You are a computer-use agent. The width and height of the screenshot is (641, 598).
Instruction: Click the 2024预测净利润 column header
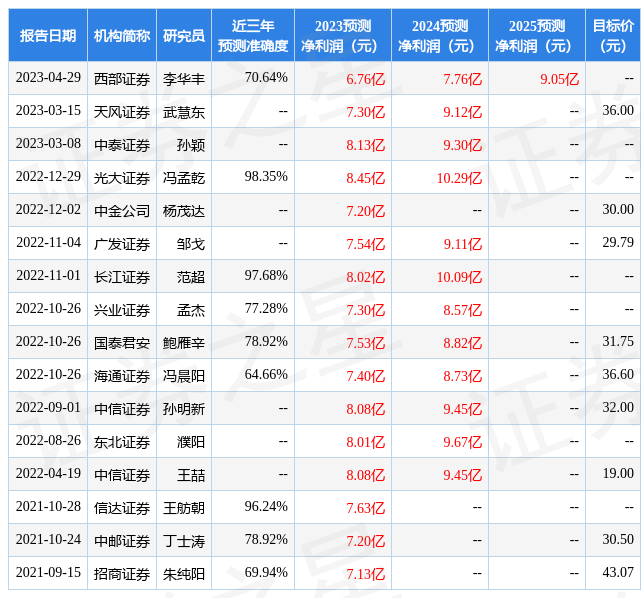pos(440,36)
